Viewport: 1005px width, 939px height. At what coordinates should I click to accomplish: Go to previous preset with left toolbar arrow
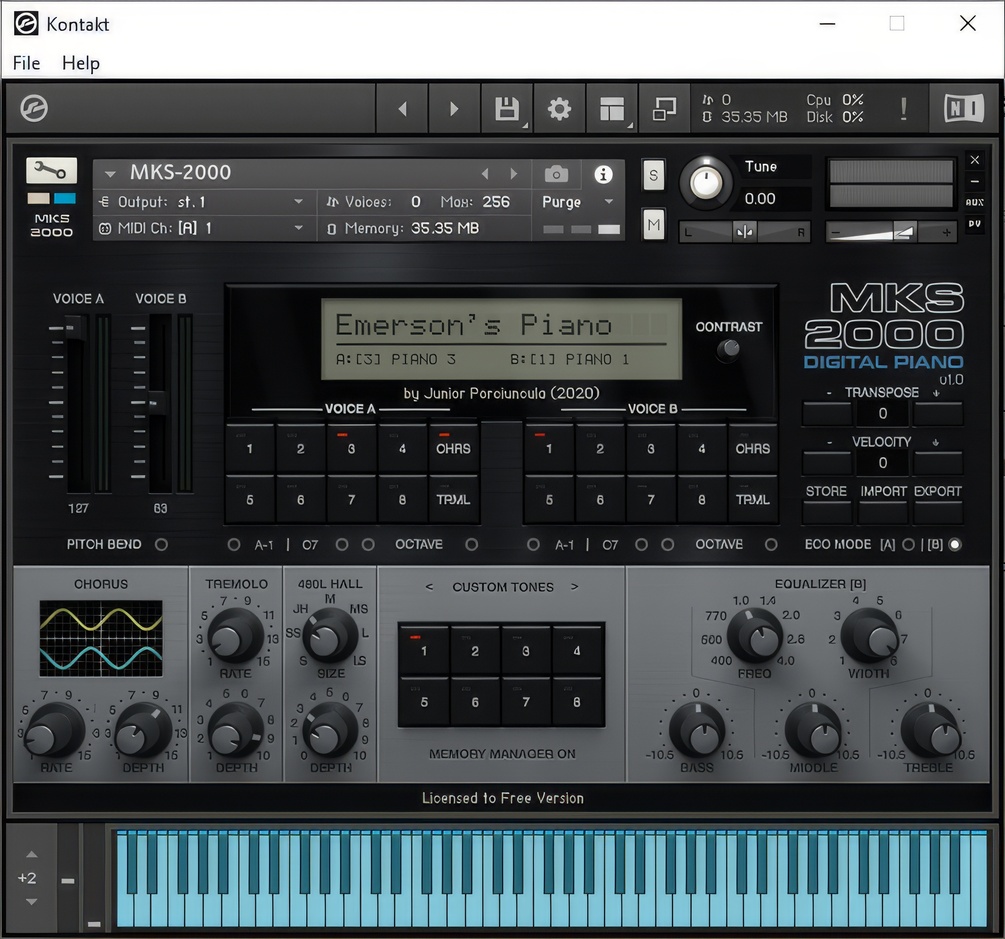point(403,108)
